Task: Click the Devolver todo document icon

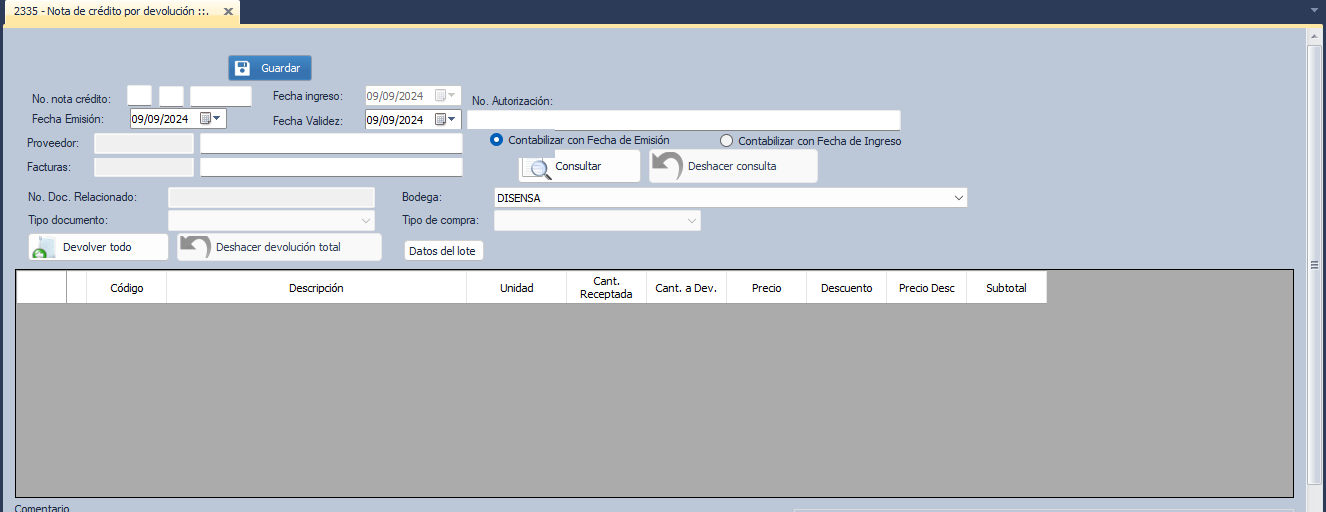Action: (42, 248)
